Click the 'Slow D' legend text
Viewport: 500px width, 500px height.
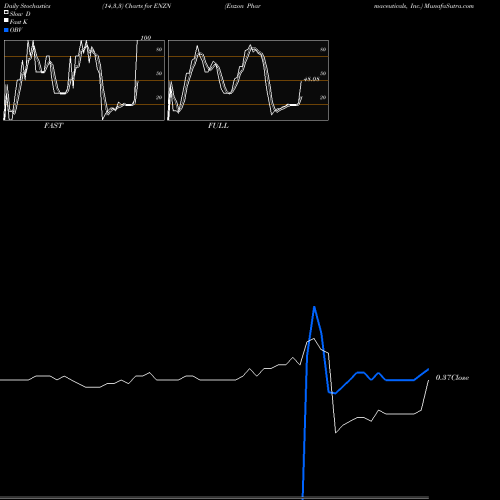coord(20,14)
